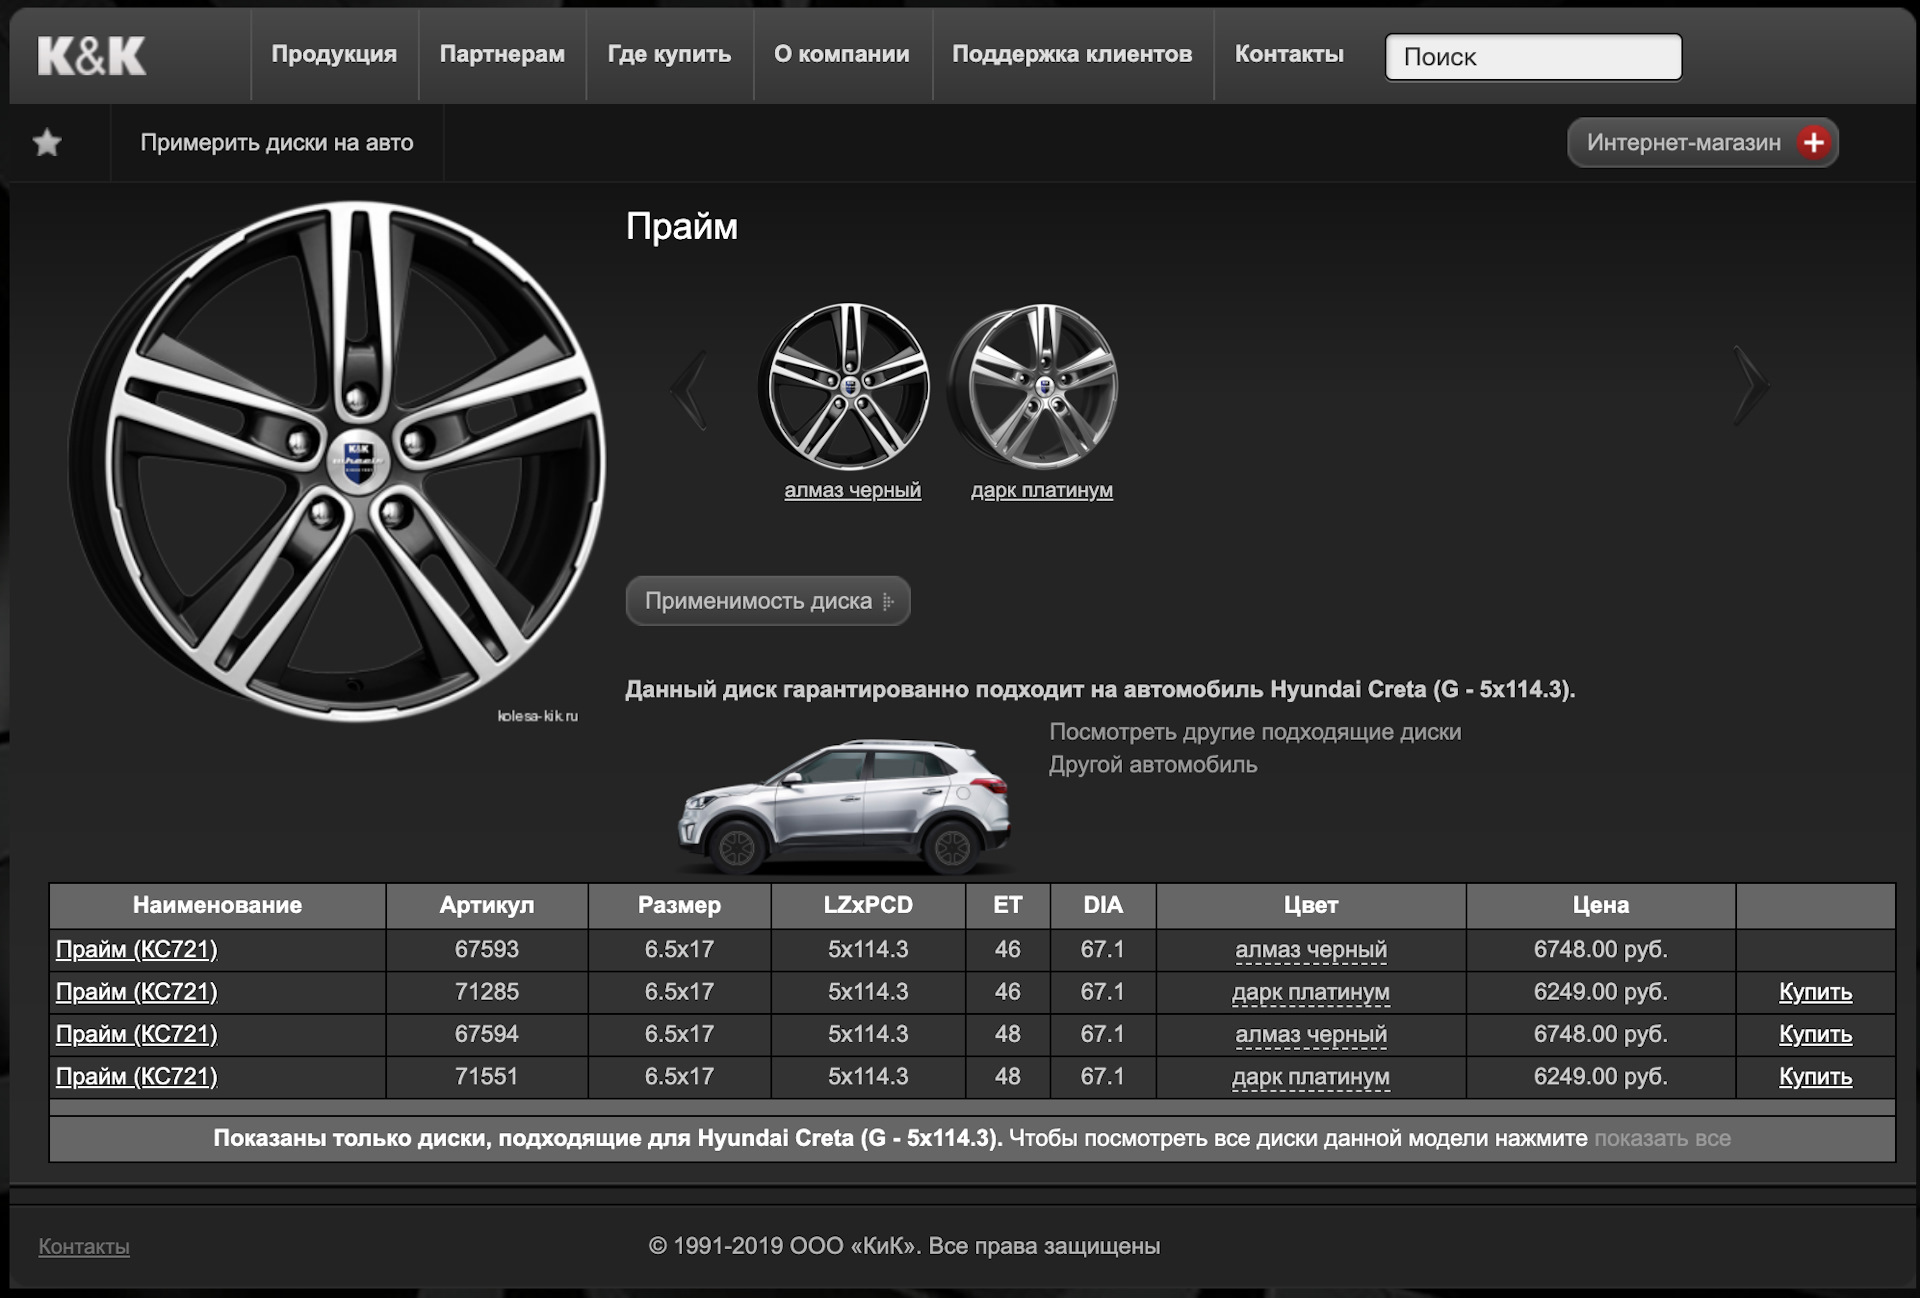Open Посмотреть другие подходящие диски
Screen dimensions: 1920x1298
(1255, 732)
